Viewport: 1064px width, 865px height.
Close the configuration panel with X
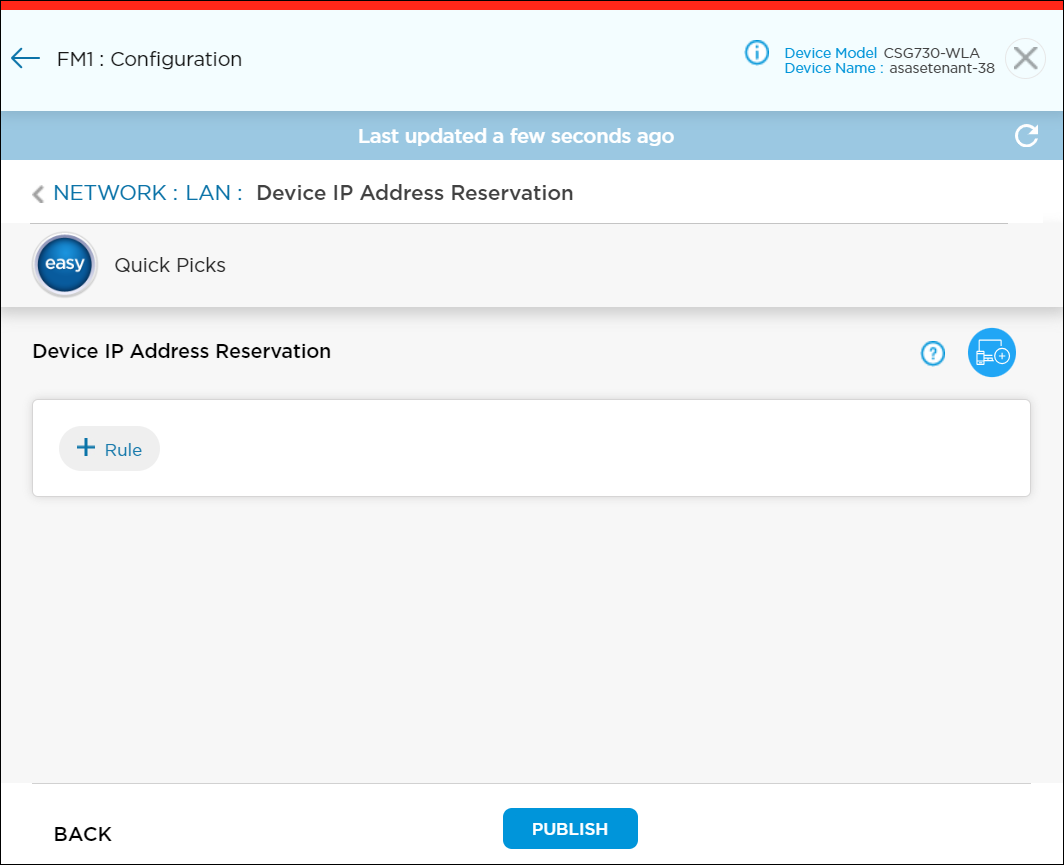pyautogui.click(x=1024, y=59)
